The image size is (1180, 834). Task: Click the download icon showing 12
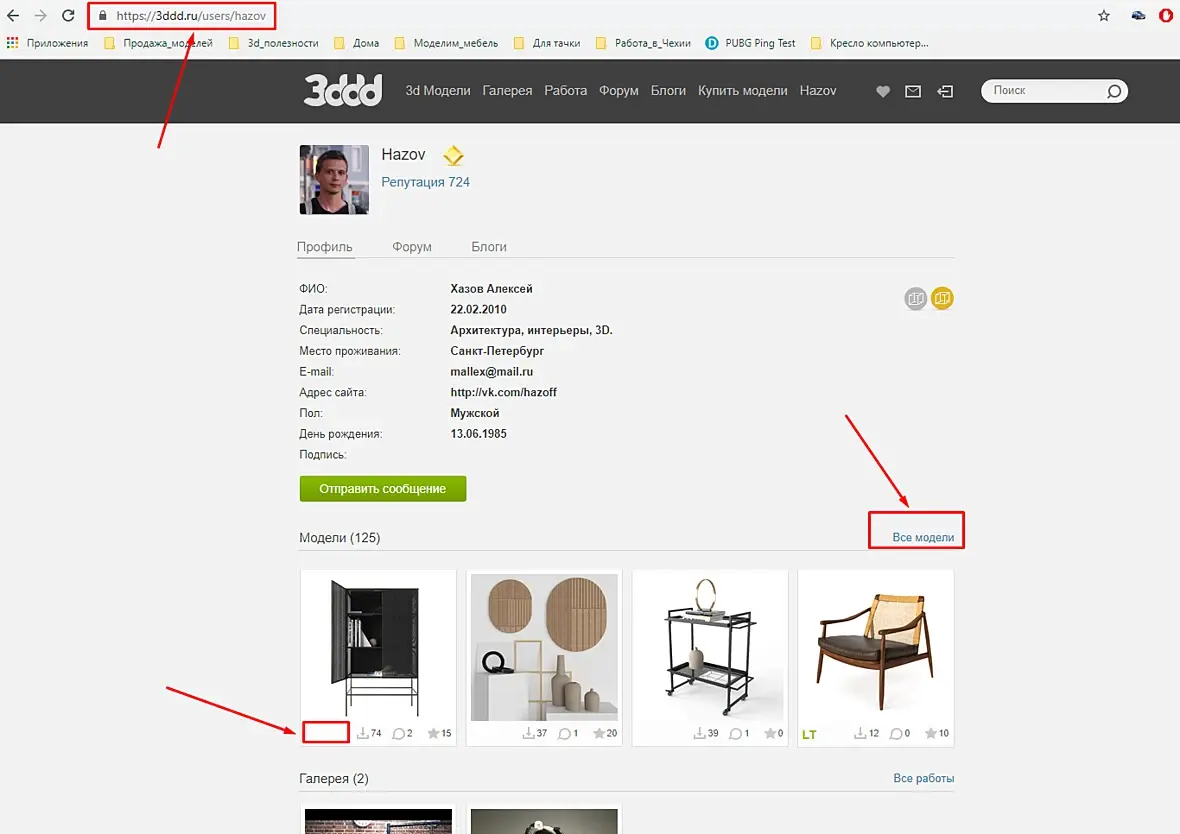(860, 732)
